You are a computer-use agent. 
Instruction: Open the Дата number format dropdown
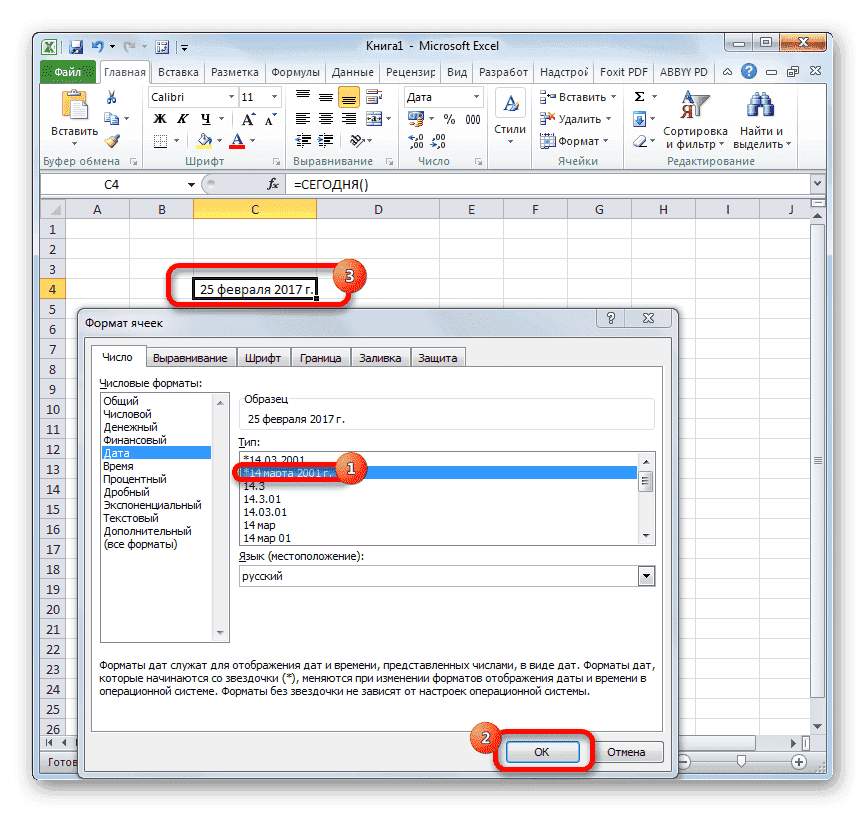(477, 96)
